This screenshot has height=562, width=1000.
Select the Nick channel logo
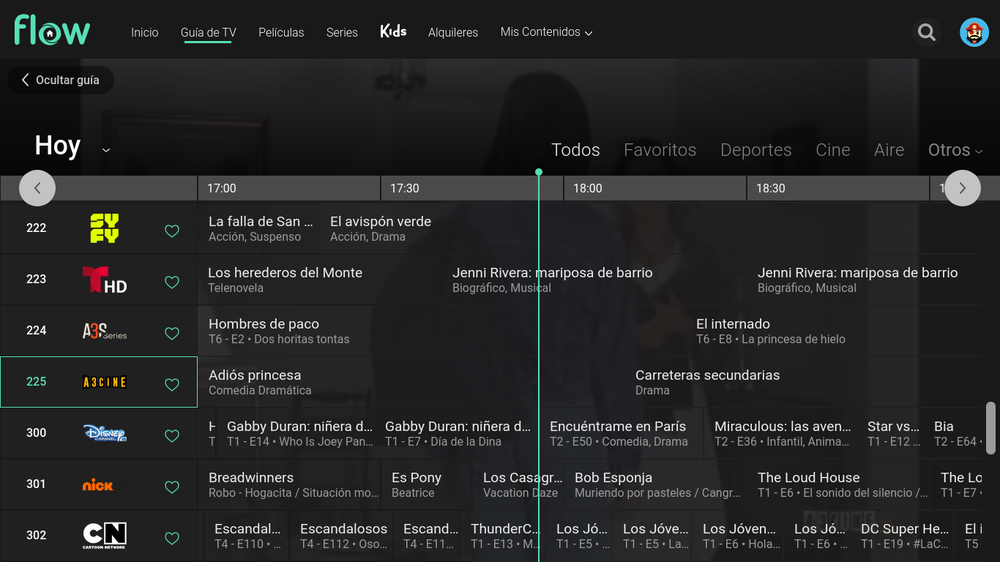coord(98,485)
